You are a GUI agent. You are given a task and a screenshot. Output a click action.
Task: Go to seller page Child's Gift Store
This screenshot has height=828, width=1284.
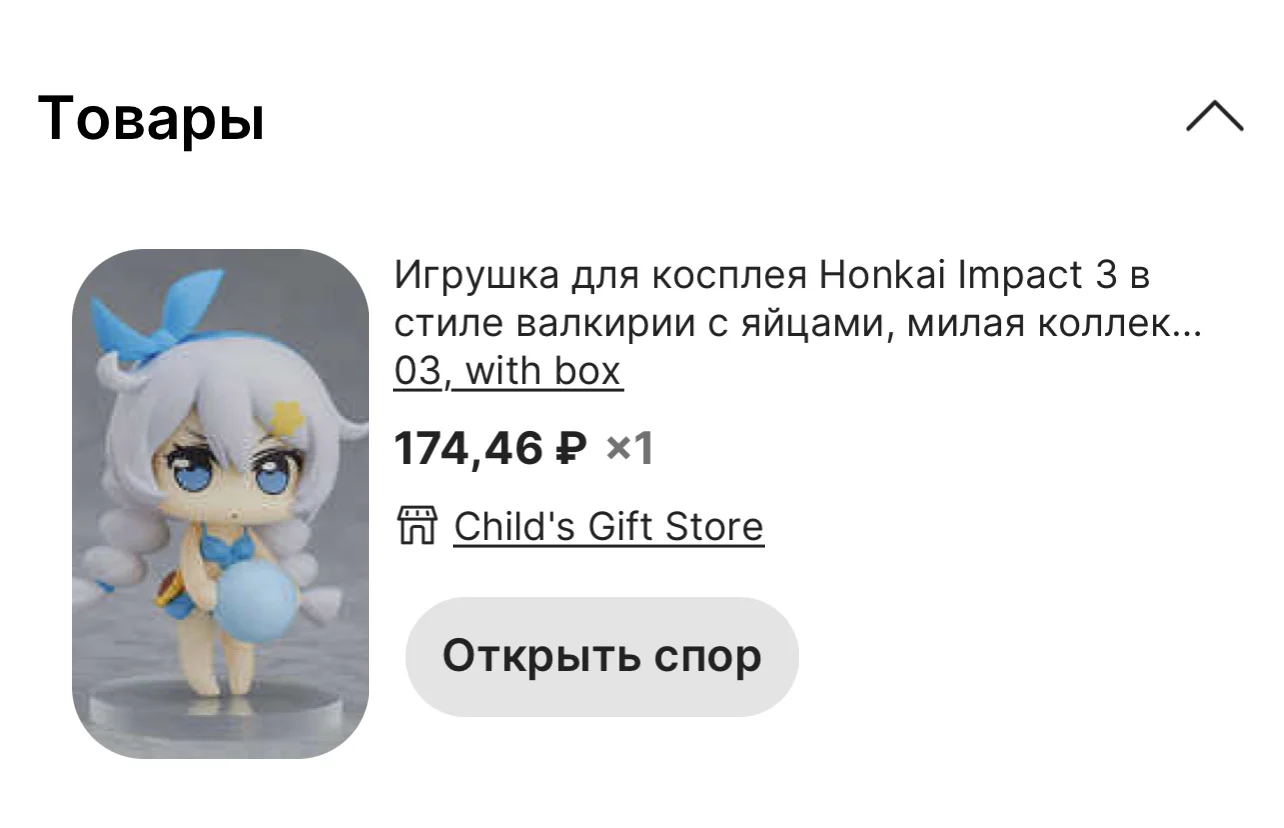pyautogui.click(x=608, y=526)
